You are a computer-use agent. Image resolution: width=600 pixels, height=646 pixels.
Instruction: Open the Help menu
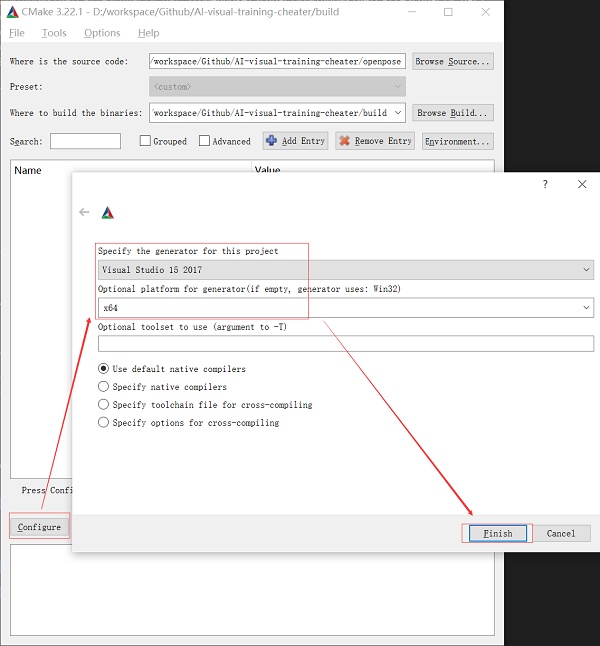point(149,33)
